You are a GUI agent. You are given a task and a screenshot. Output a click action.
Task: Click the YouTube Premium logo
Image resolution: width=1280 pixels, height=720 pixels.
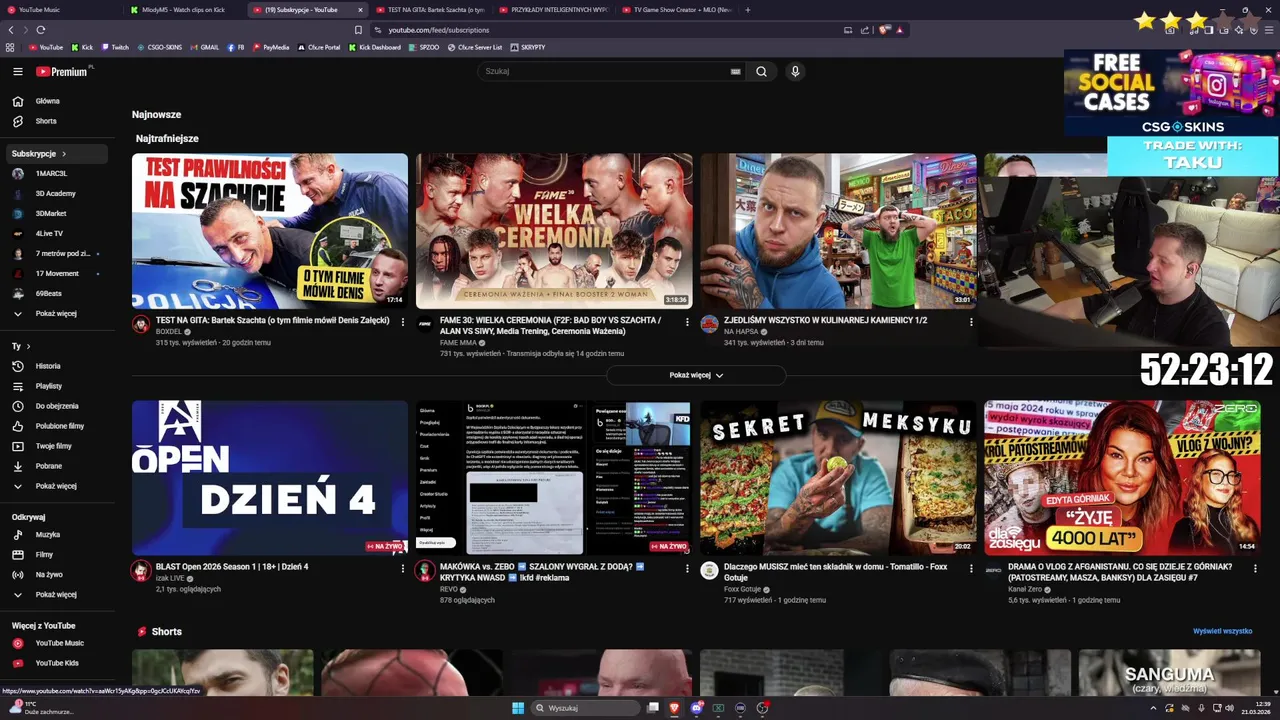click(63, 71)
